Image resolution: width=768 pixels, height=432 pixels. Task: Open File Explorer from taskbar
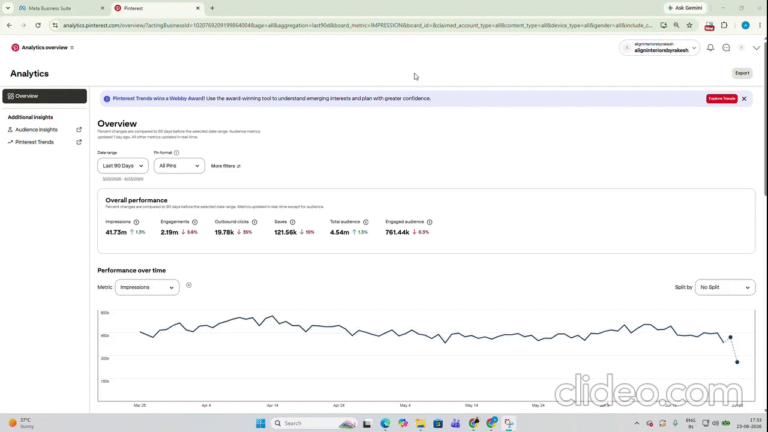pos(420,423)
